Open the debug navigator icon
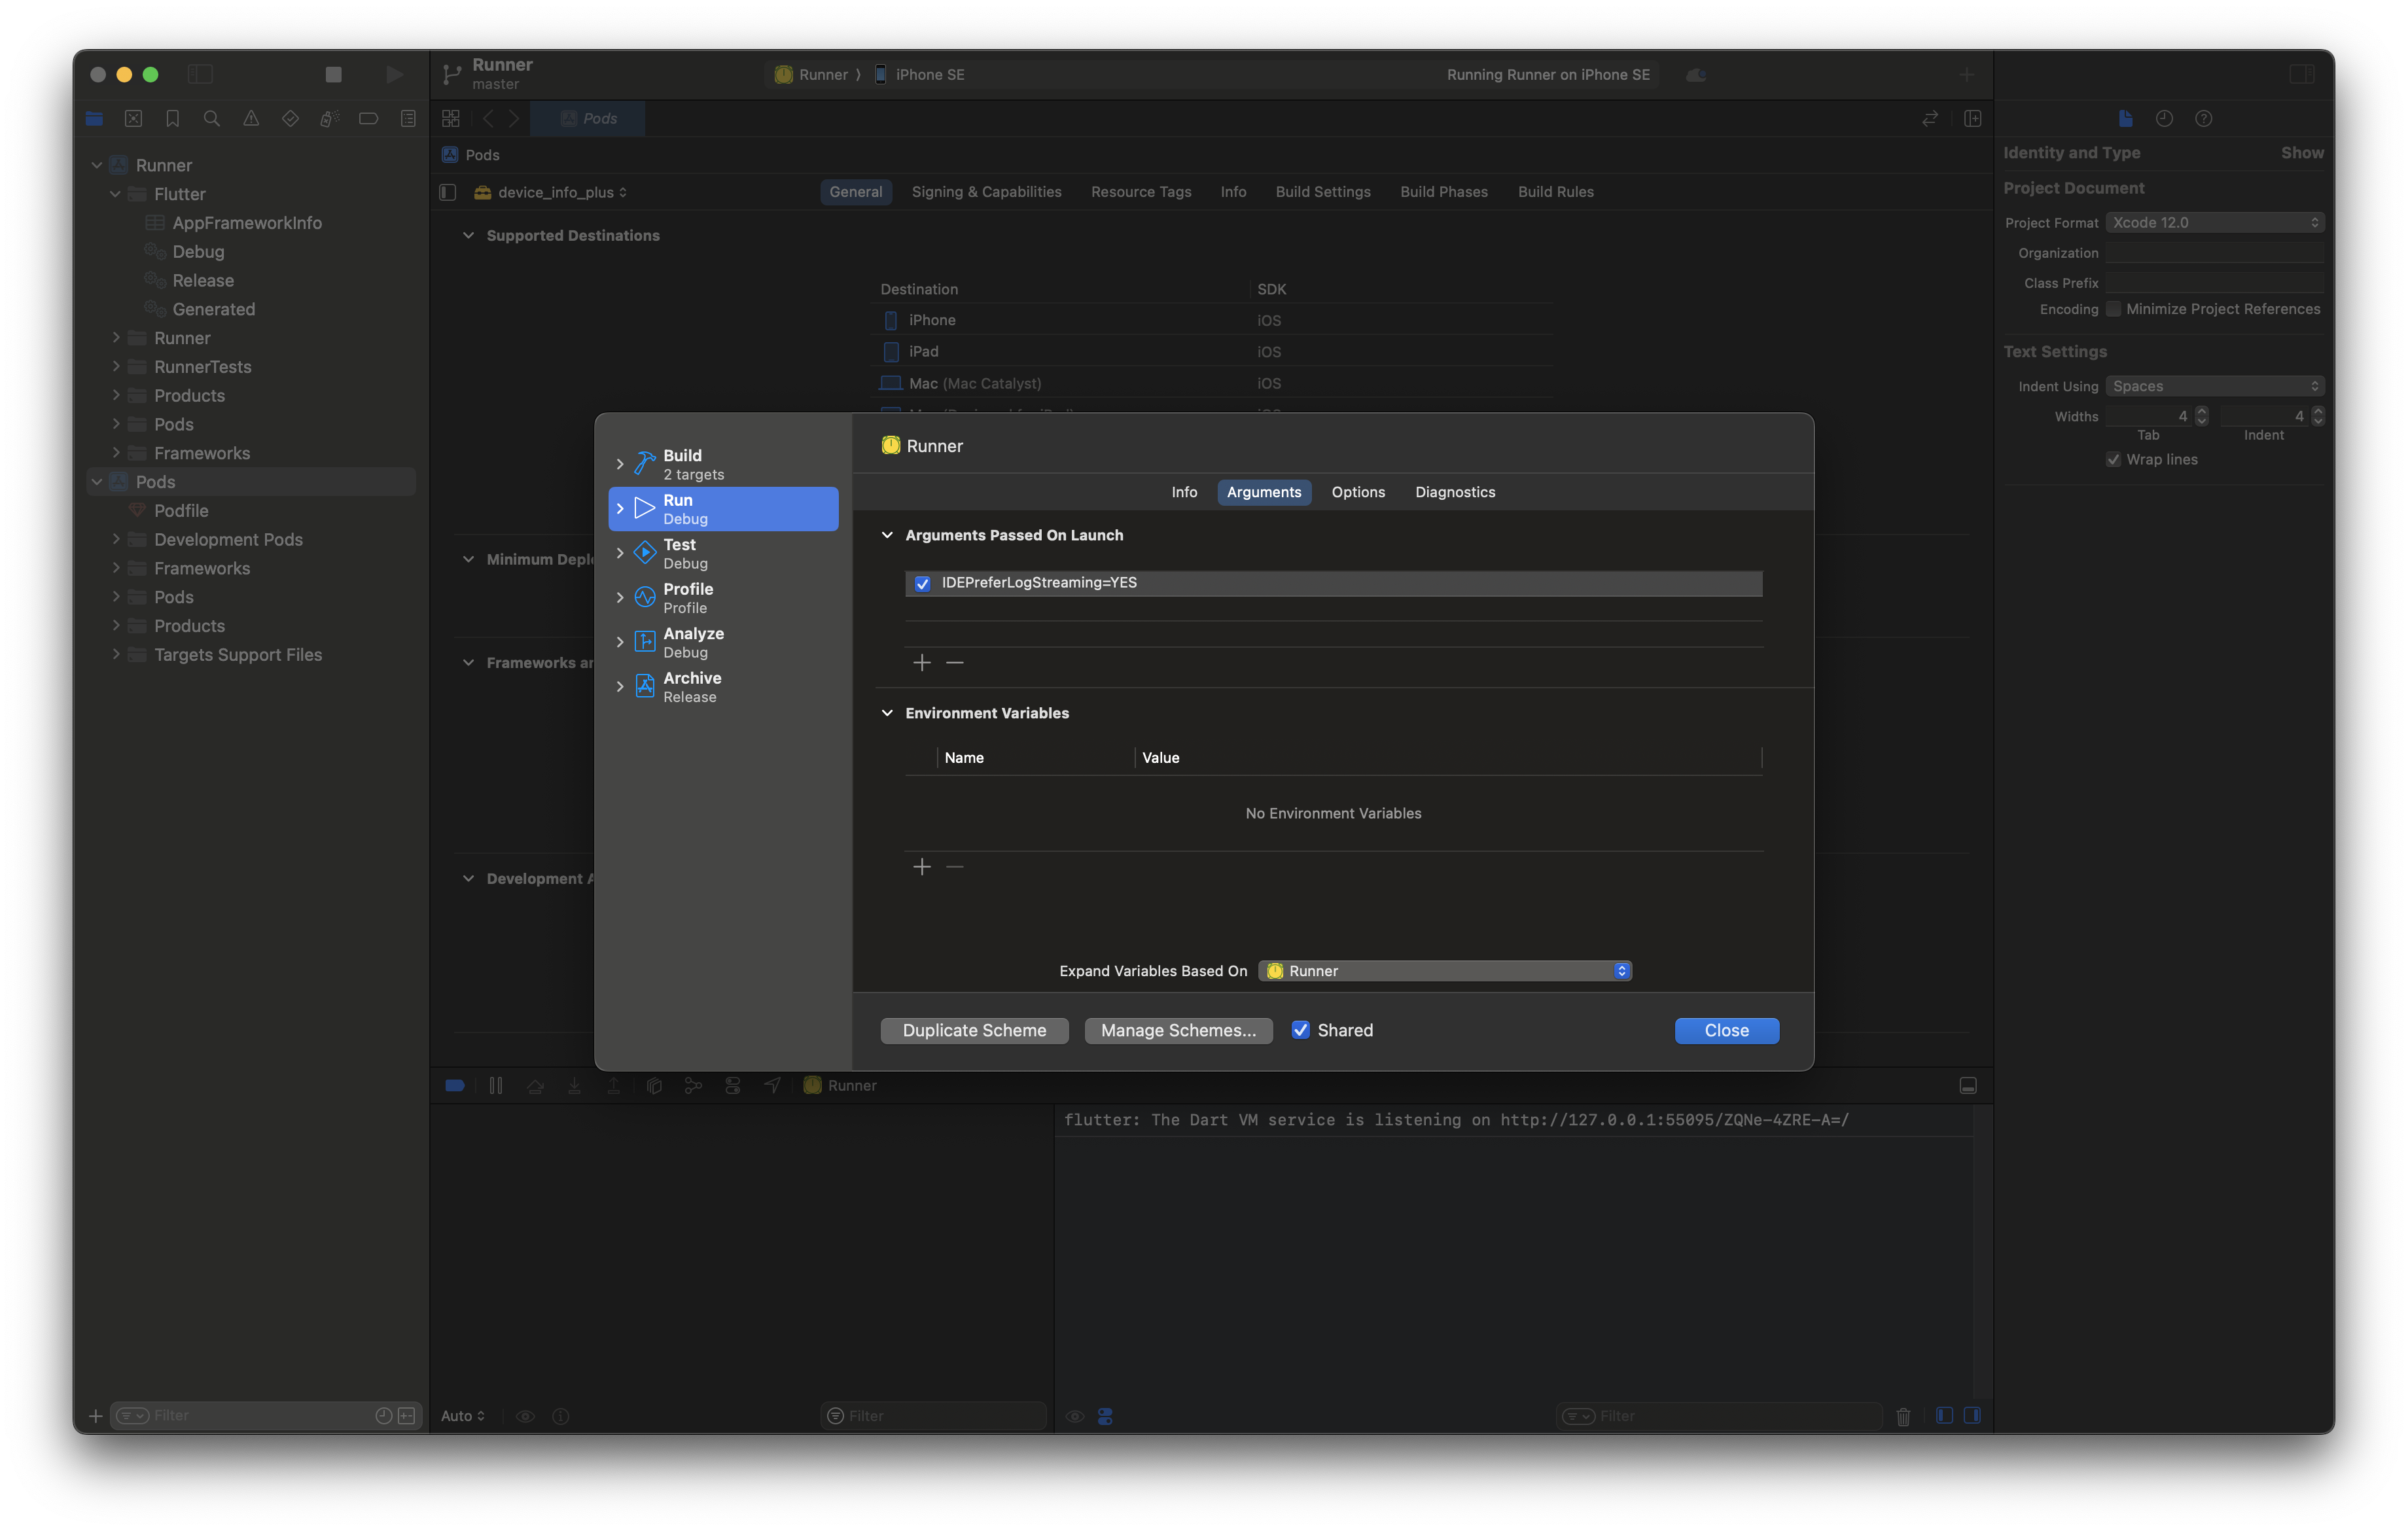The image size is (2408, 1531). pyautogui.click(x=329, y=118)
